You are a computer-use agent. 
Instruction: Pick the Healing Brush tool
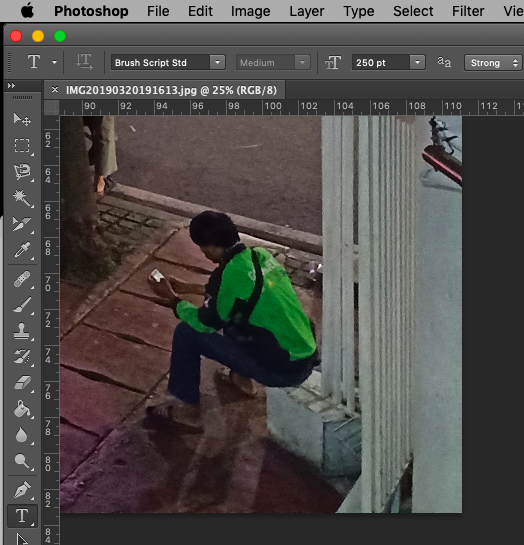[22, 279]
